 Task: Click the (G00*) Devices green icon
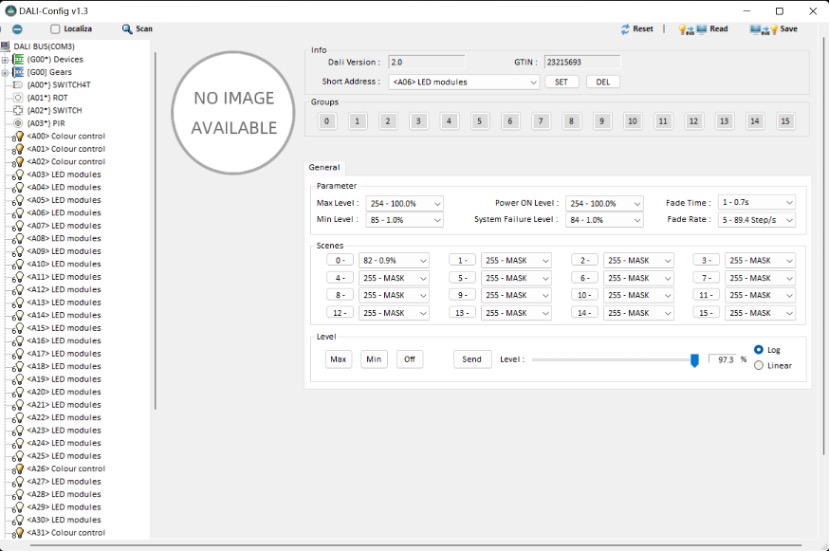pos(19,59)
